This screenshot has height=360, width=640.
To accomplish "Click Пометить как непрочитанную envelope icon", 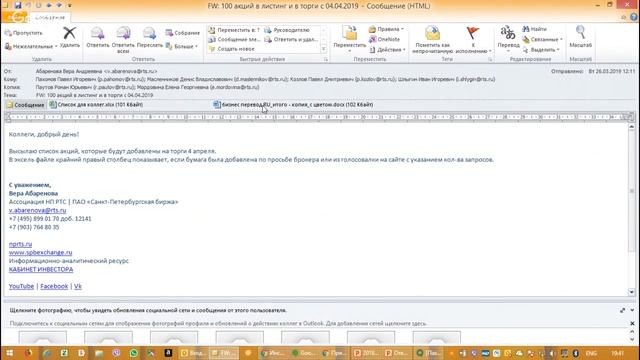I will click(x=432, y=33).
